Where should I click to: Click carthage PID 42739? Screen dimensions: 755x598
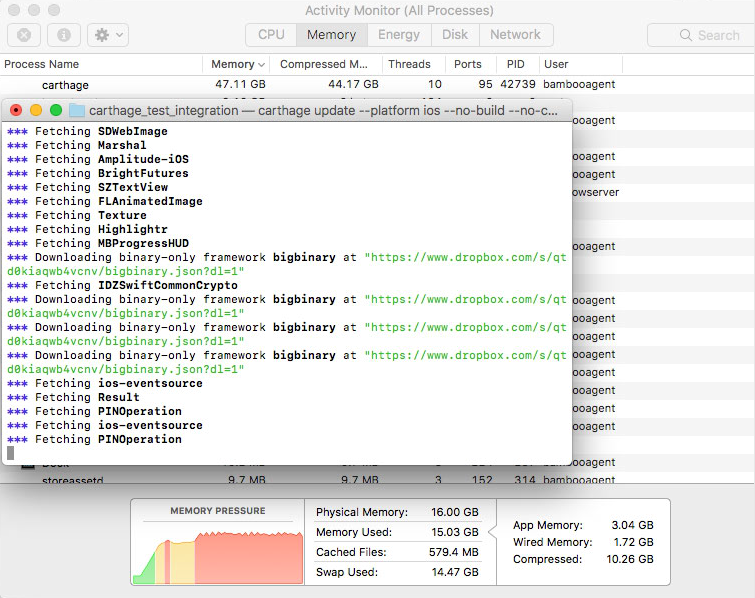pyautogui.click(x=518, y=84)
